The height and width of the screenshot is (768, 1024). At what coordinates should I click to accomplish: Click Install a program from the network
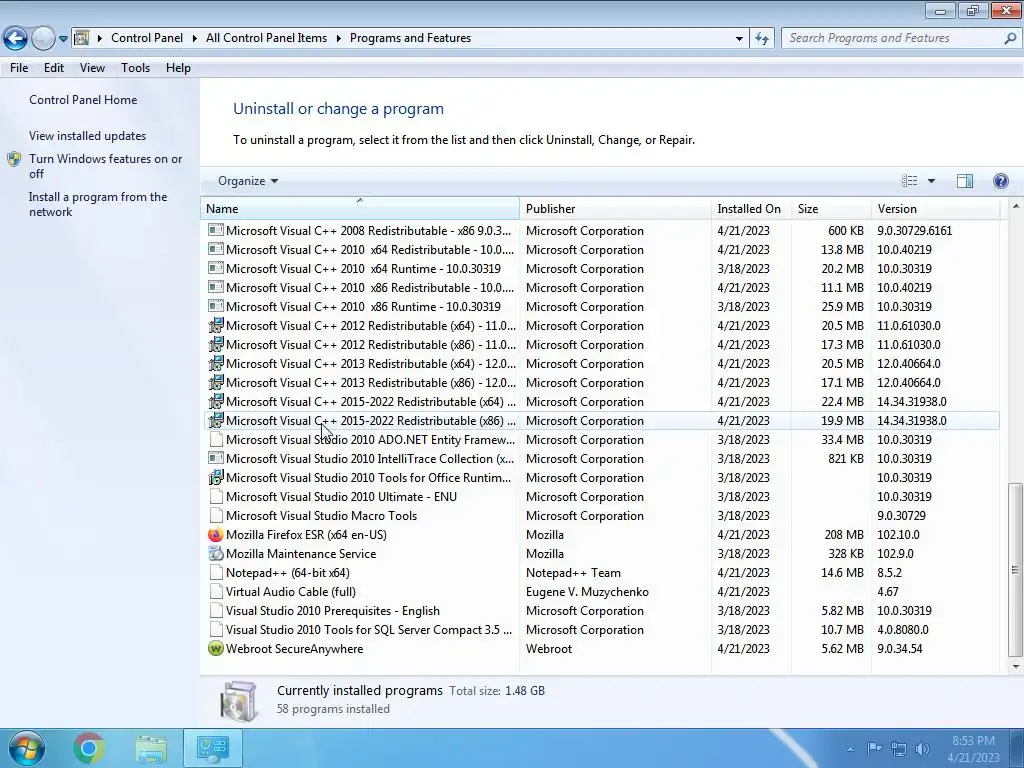[98, 204]
